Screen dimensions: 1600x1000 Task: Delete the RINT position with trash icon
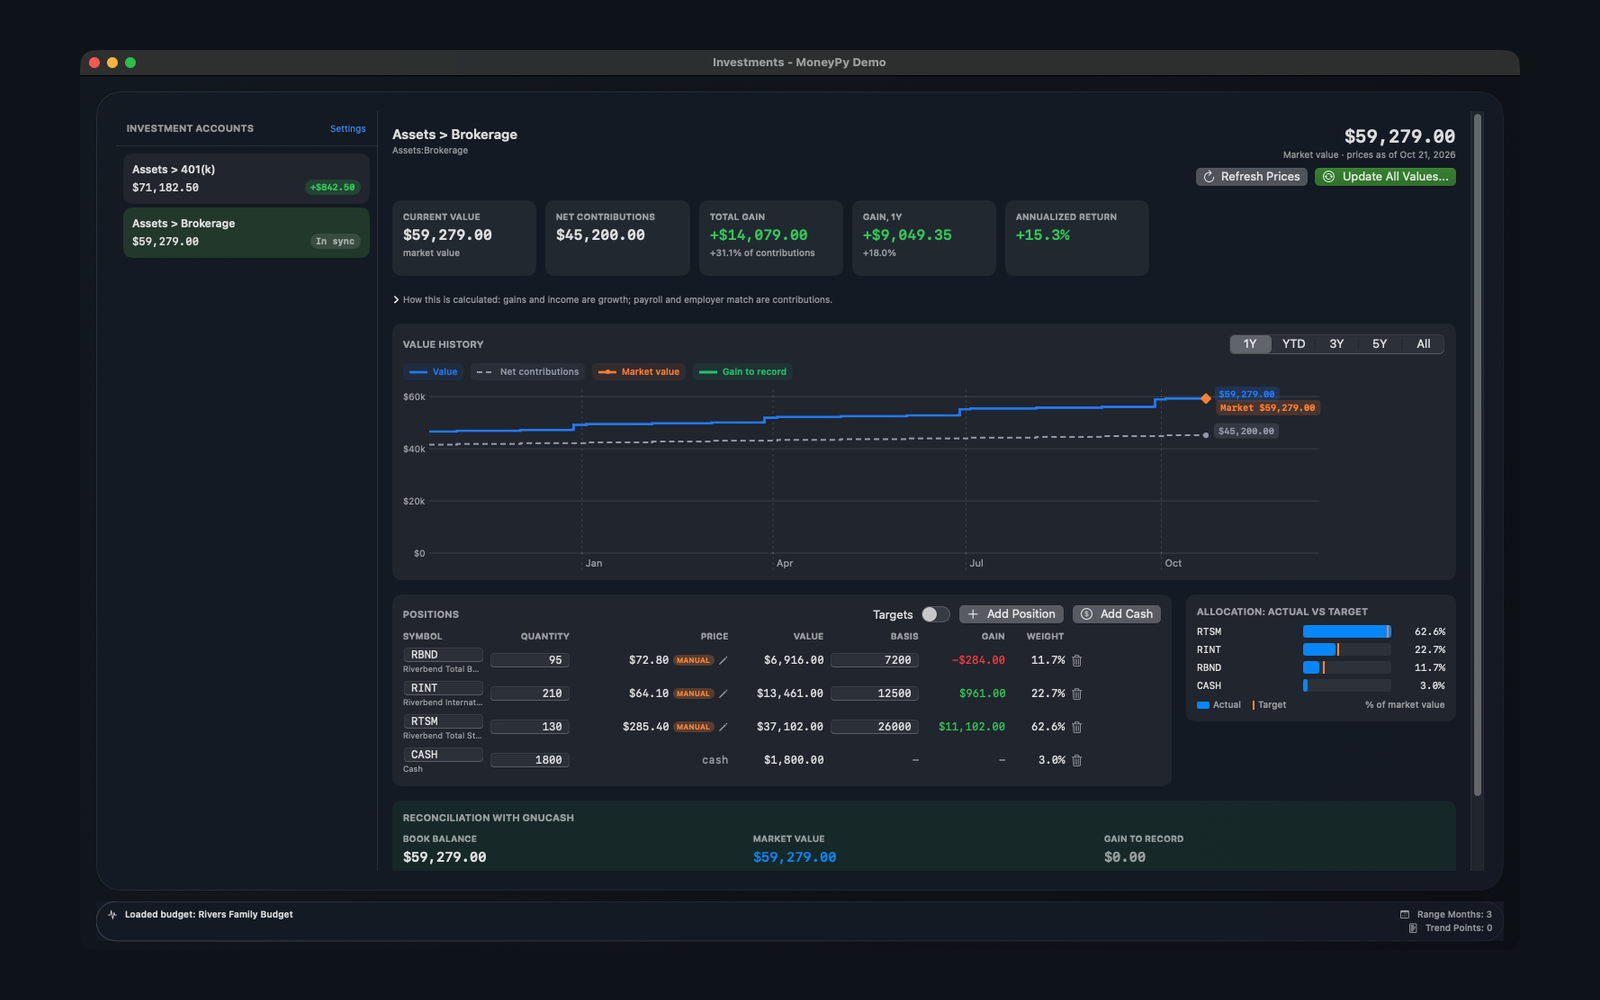tap(1077, 693)
